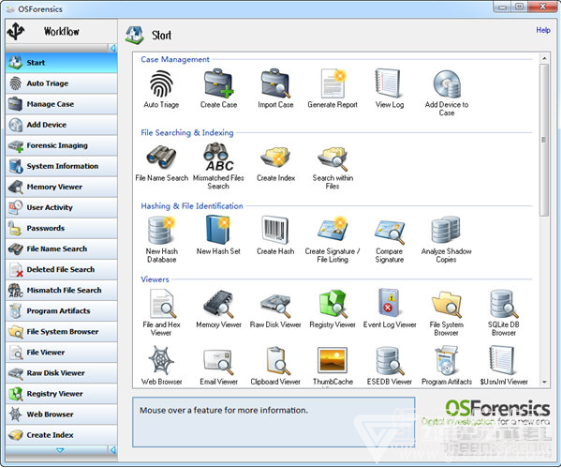Select File Viewer in the sidebar
The width and height of the screenshot is (561, 468).
coord(62,352)
